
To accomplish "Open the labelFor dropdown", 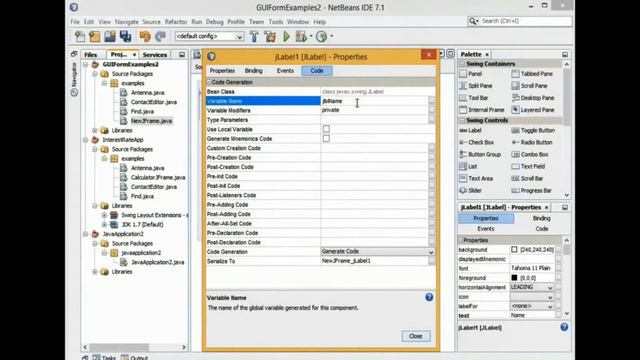I will click(550, 306).
